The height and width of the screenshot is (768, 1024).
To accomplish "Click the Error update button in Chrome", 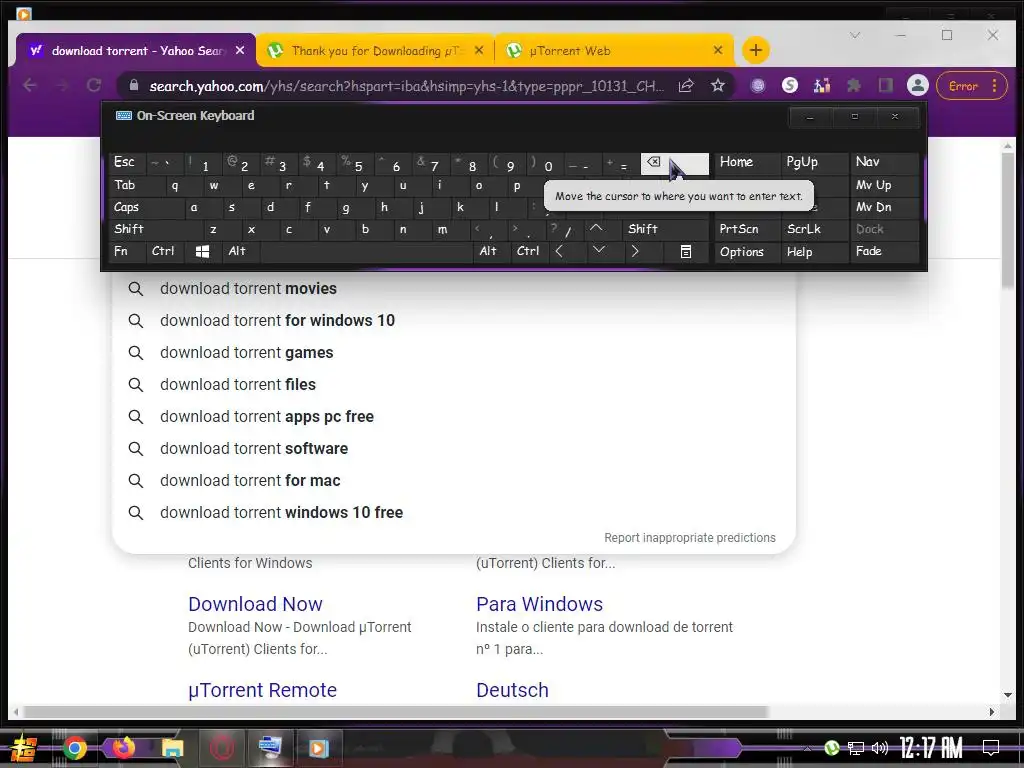I will pos(972,86).
